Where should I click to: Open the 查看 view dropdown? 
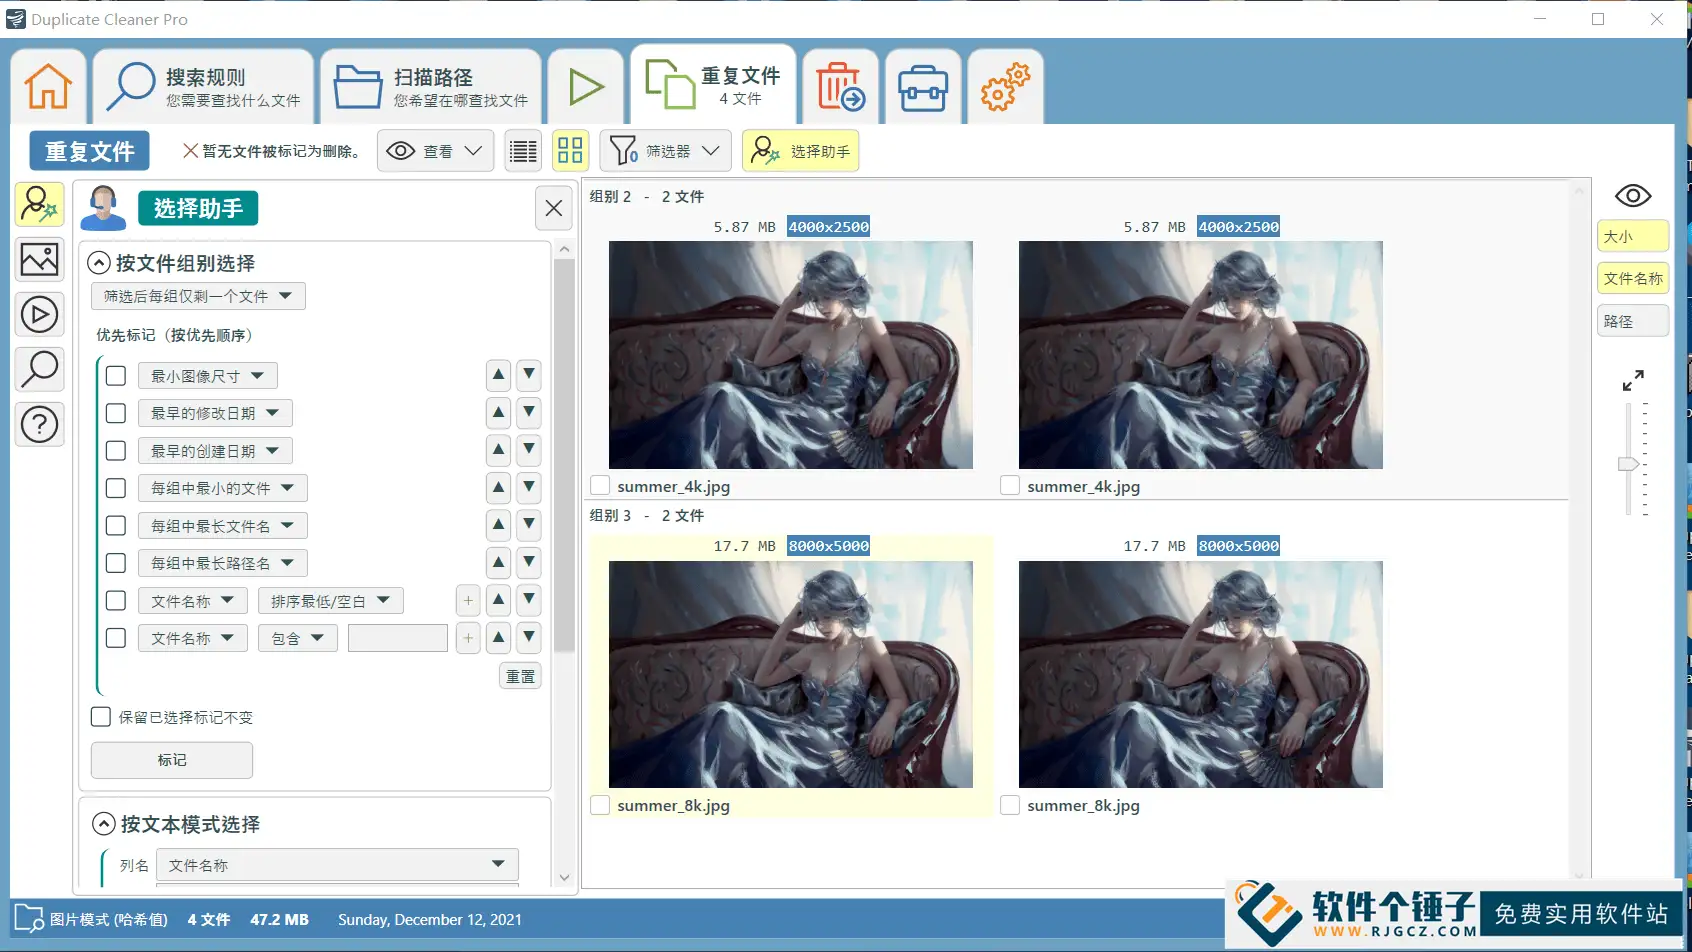pos(435,151)
